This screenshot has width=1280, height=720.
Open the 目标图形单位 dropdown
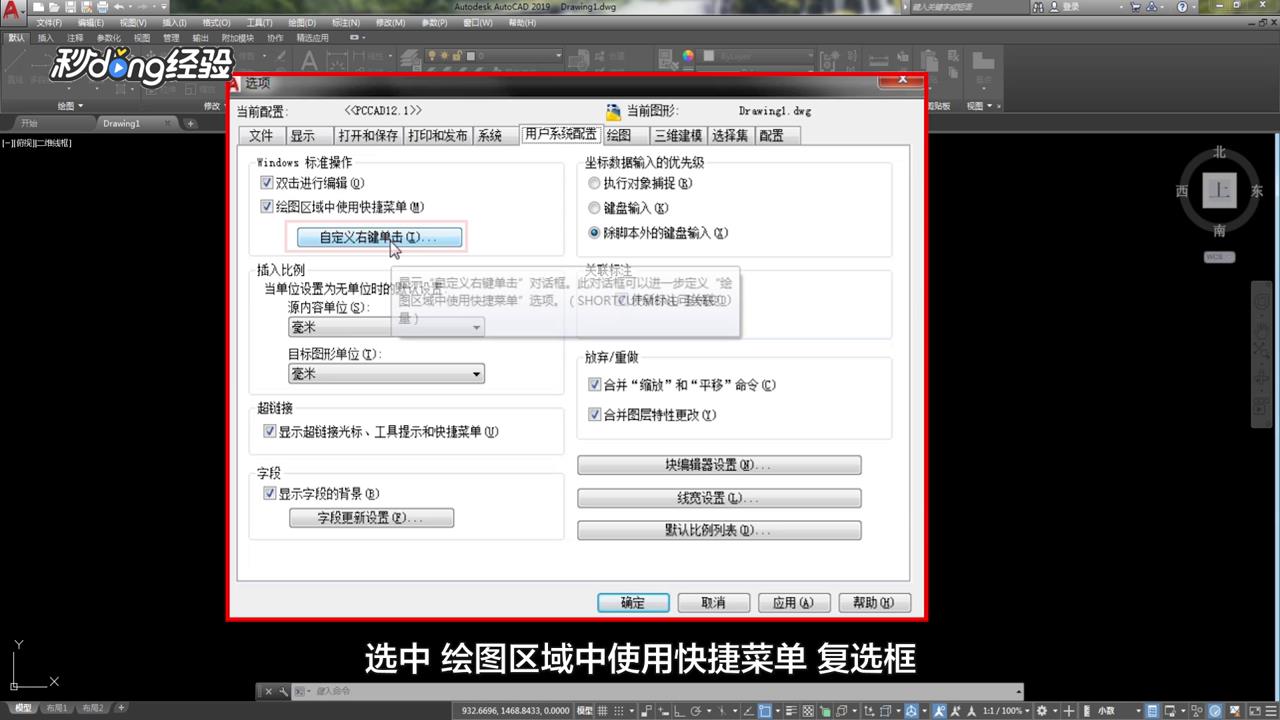point(386,374)
